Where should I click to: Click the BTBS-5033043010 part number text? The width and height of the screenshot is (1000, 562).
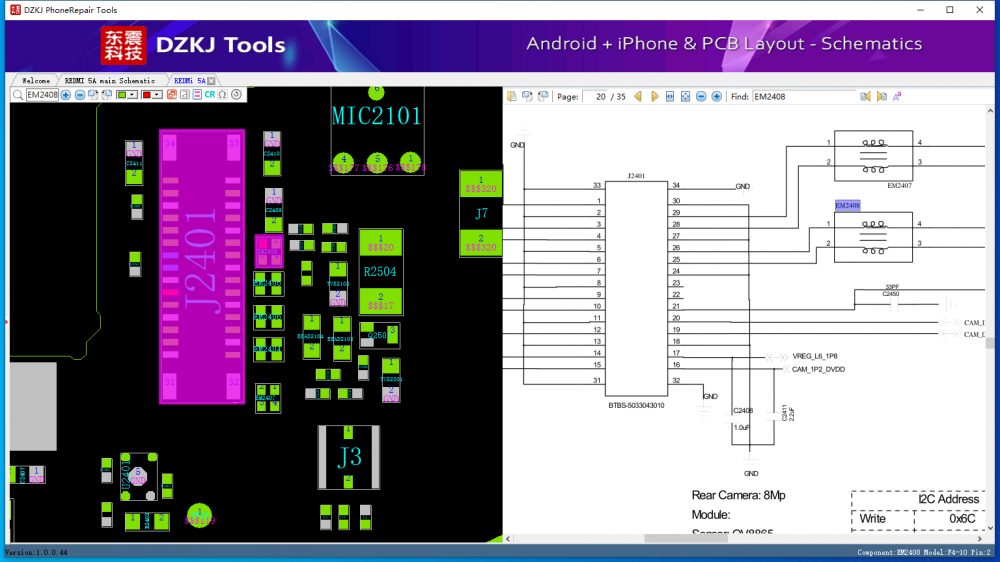(636, 405)
